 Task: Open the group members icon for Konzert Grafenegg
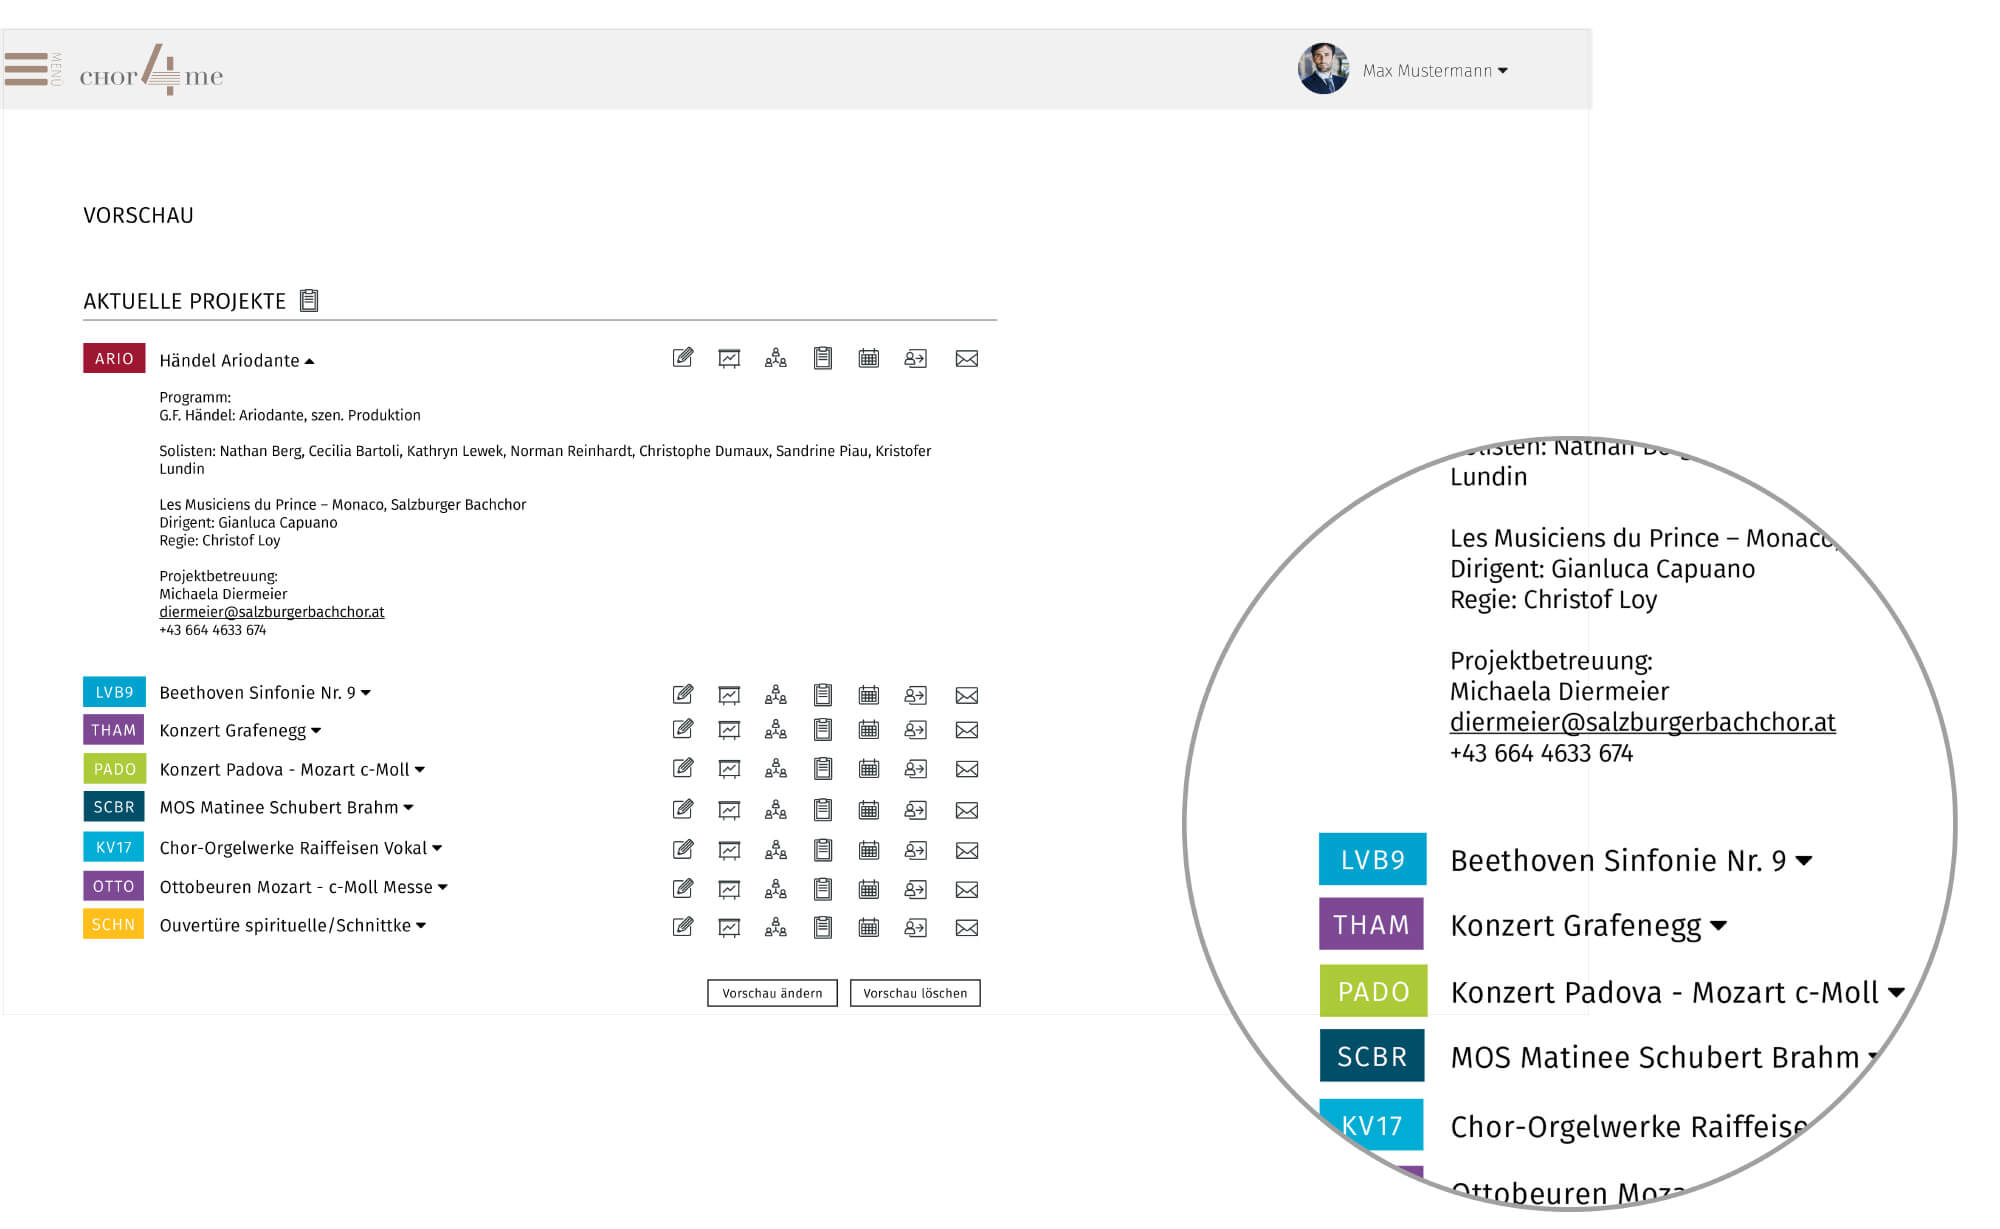775,730
